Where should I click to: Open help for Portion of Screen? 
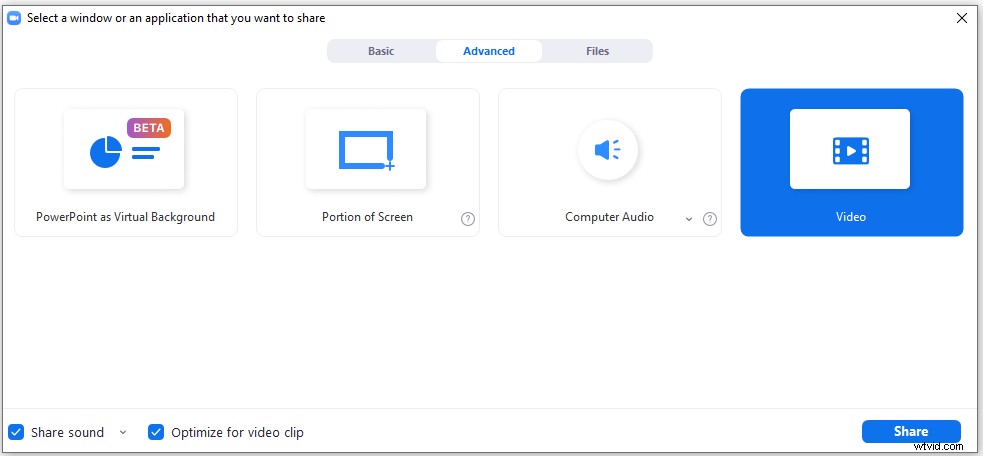468,219
